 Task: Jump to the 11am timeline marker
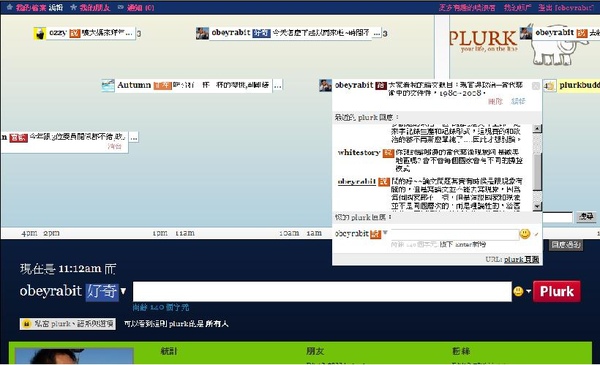185,233
